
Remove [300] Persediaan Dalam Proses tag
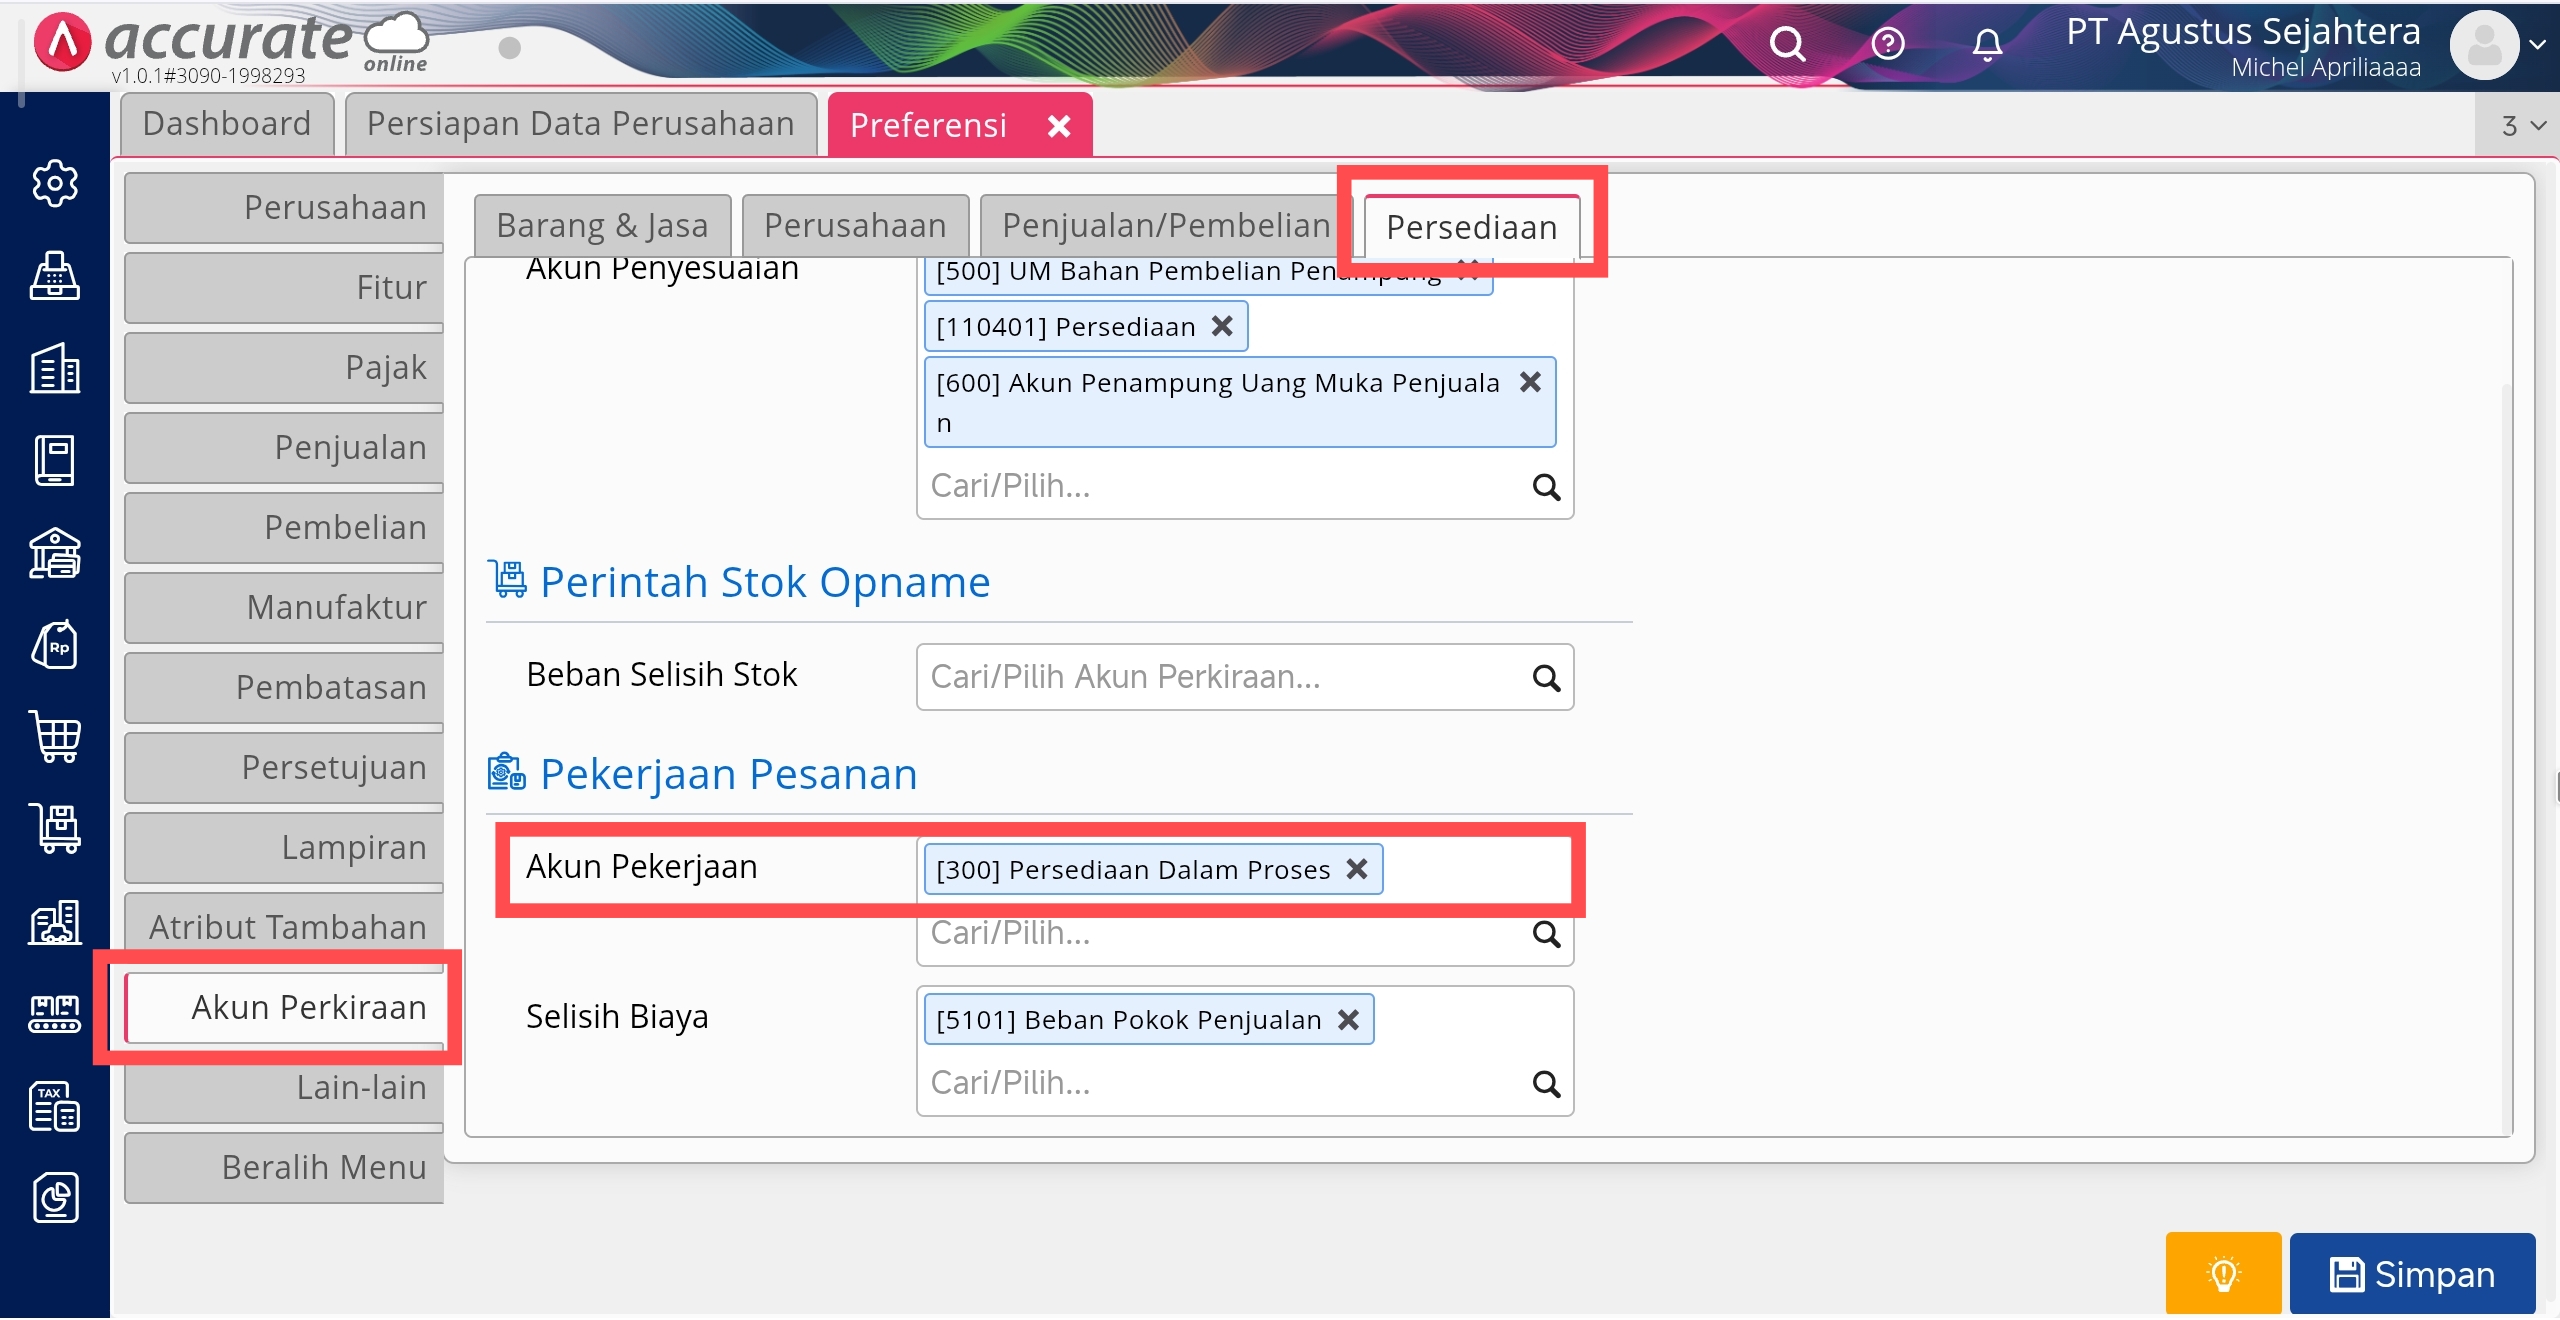tap(1357, 869)
